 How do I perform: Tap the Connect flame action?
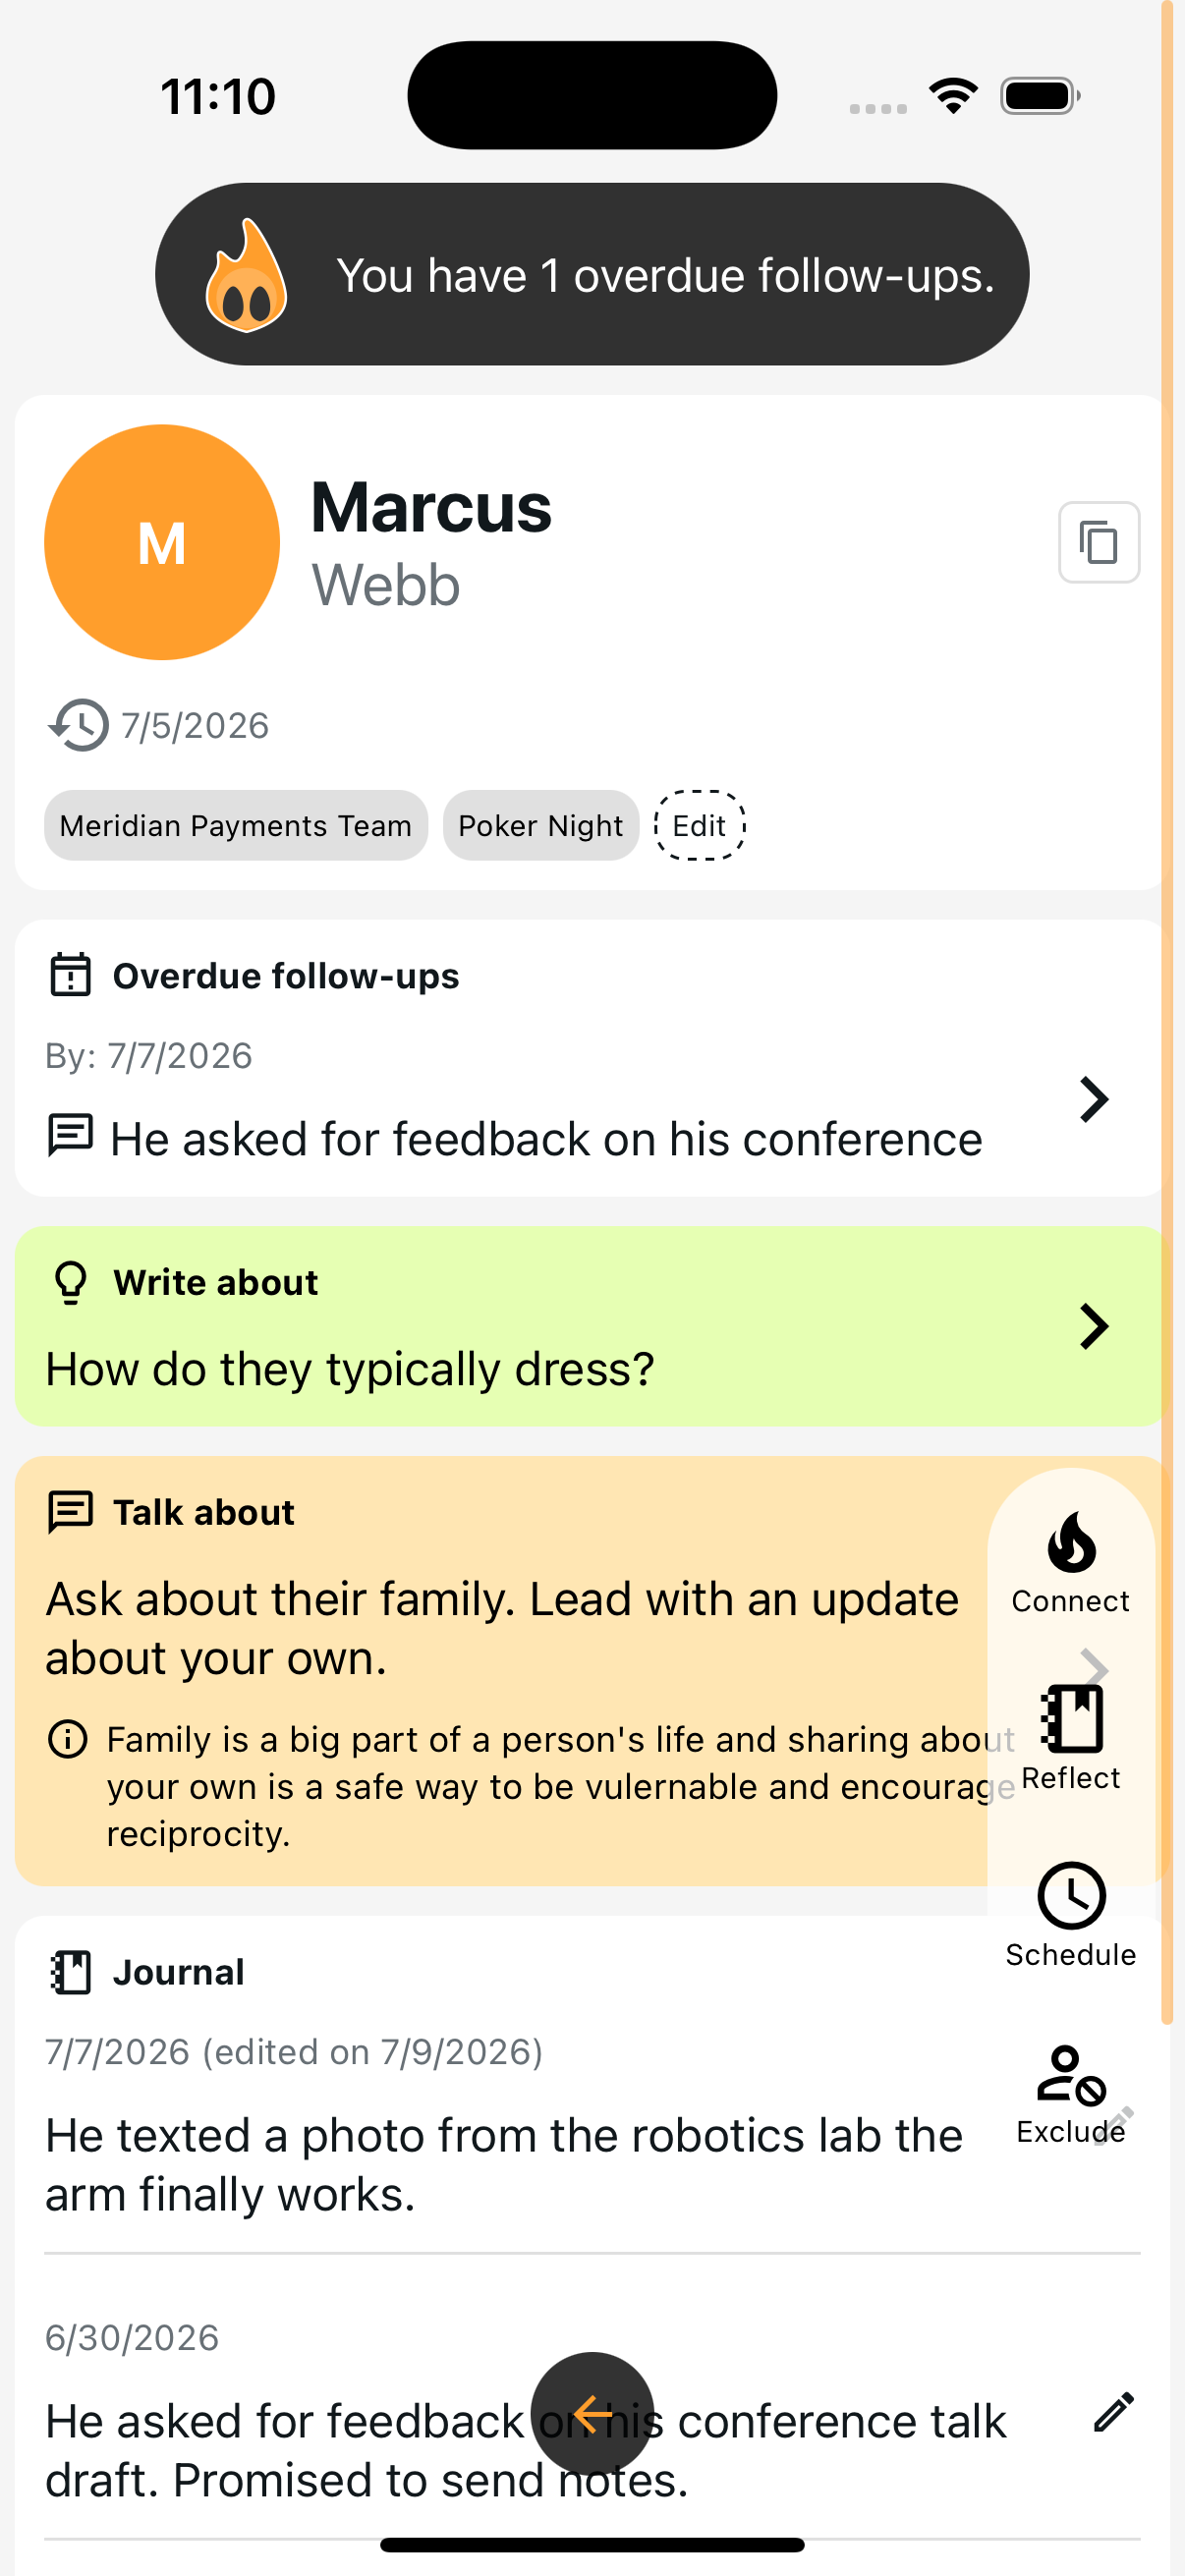(x=1071, y=1562)
